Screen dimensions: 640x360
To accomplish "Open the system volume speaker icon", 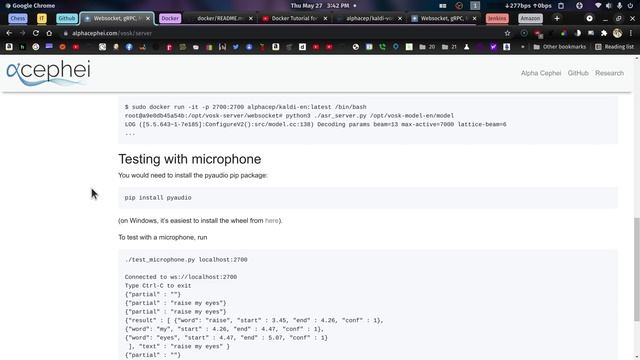I will pos(609,6).
